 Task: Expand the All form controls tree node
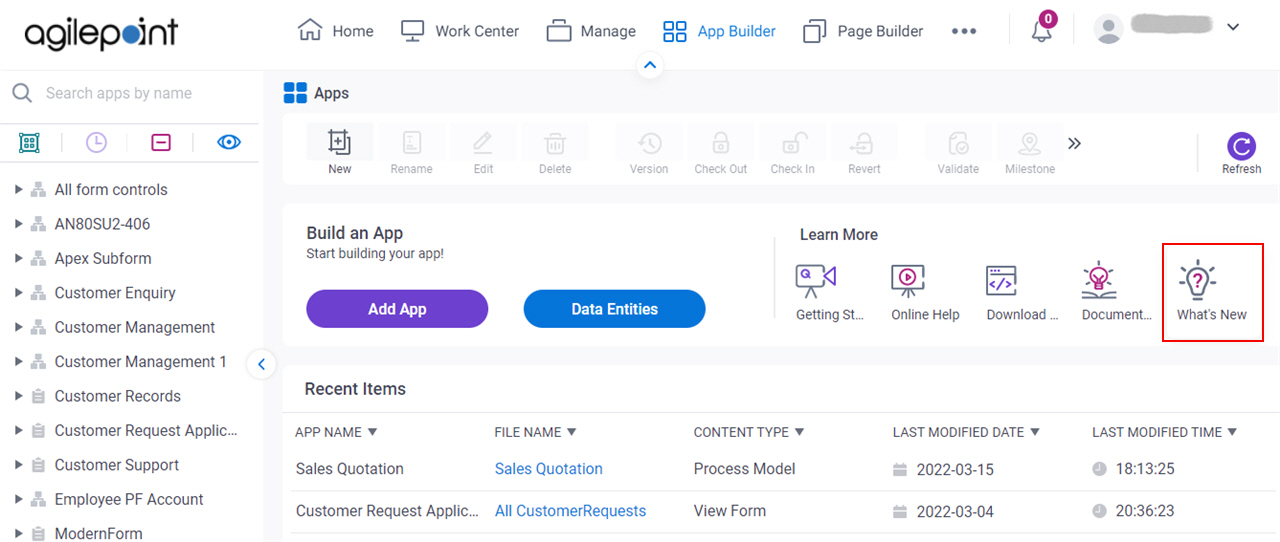point(18,189)
